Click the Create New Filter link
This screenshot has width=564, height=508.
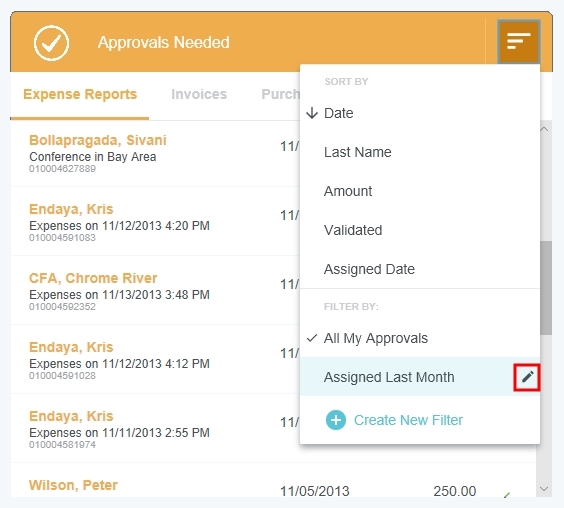point(408,420)
